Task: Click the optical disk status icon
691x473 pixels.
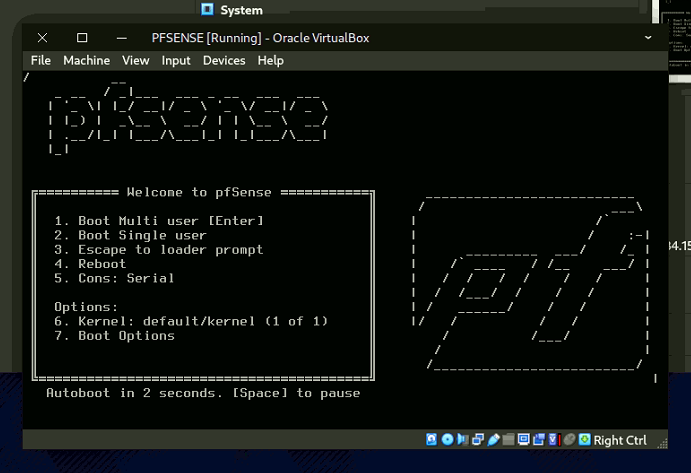Action: 447,440
